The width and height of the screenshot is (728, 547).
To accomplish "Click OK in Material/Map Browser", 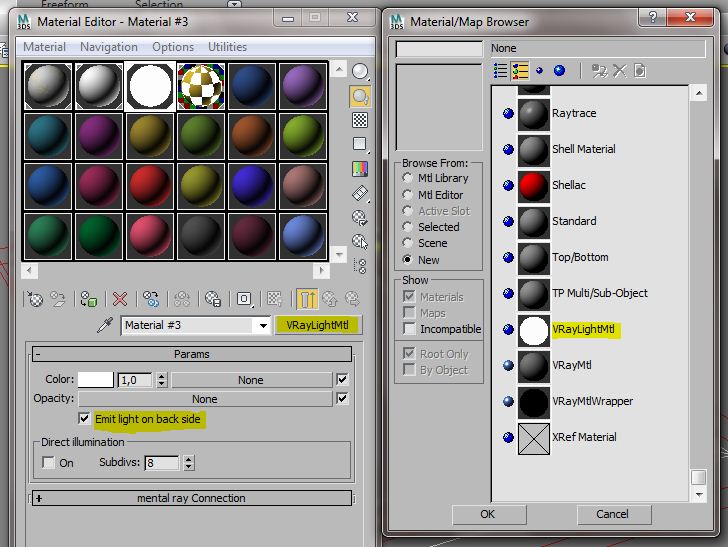I will pos(488,514).
